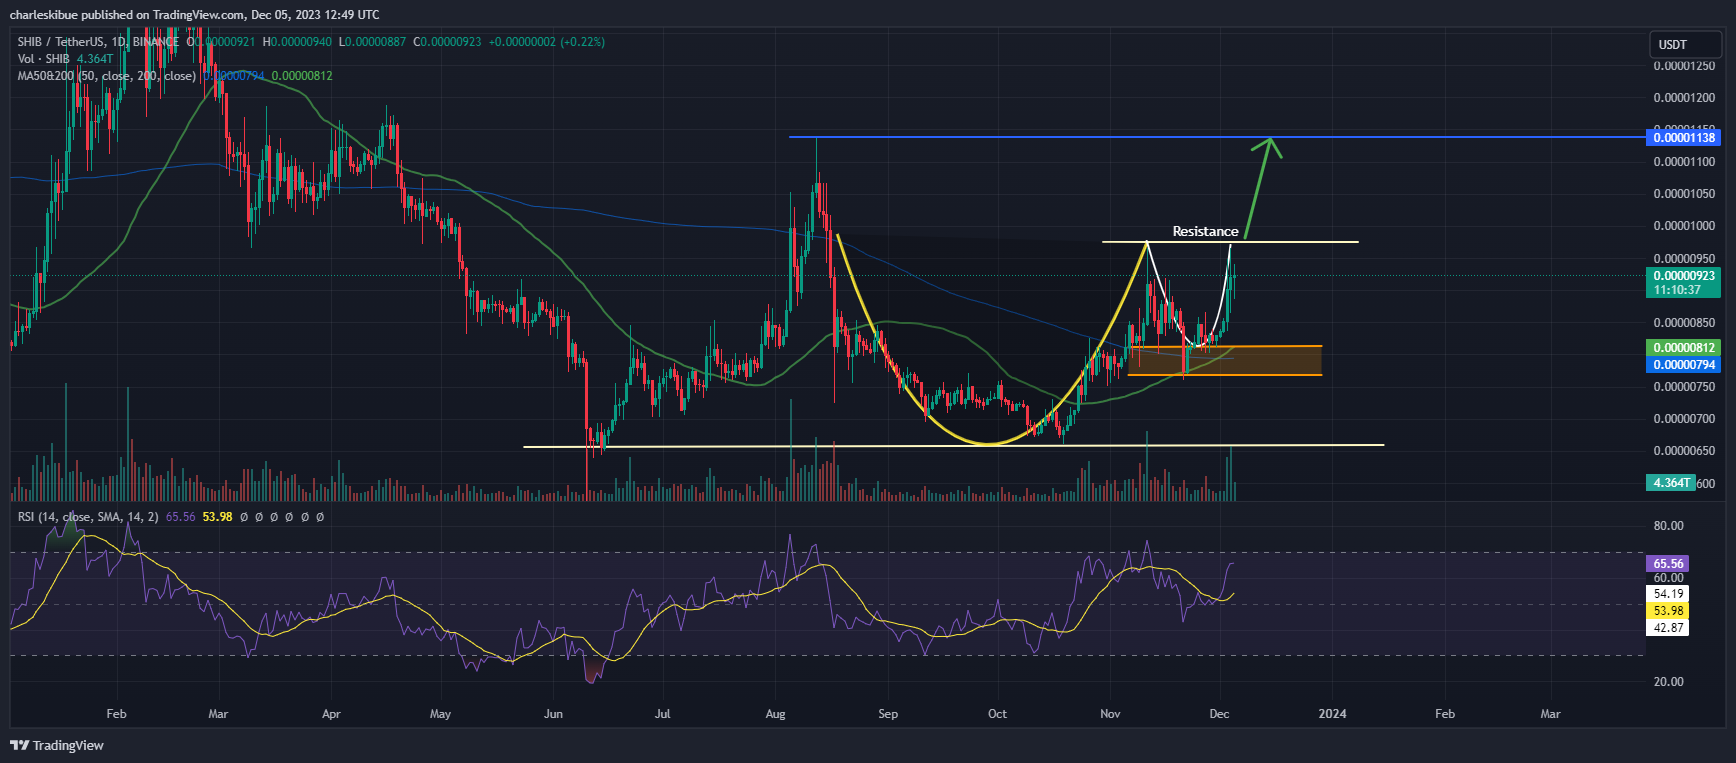Click the Jun time axis label
The height and width of the screenshot is (763, 1736).
pyautogui.click(x=553, y=714)
